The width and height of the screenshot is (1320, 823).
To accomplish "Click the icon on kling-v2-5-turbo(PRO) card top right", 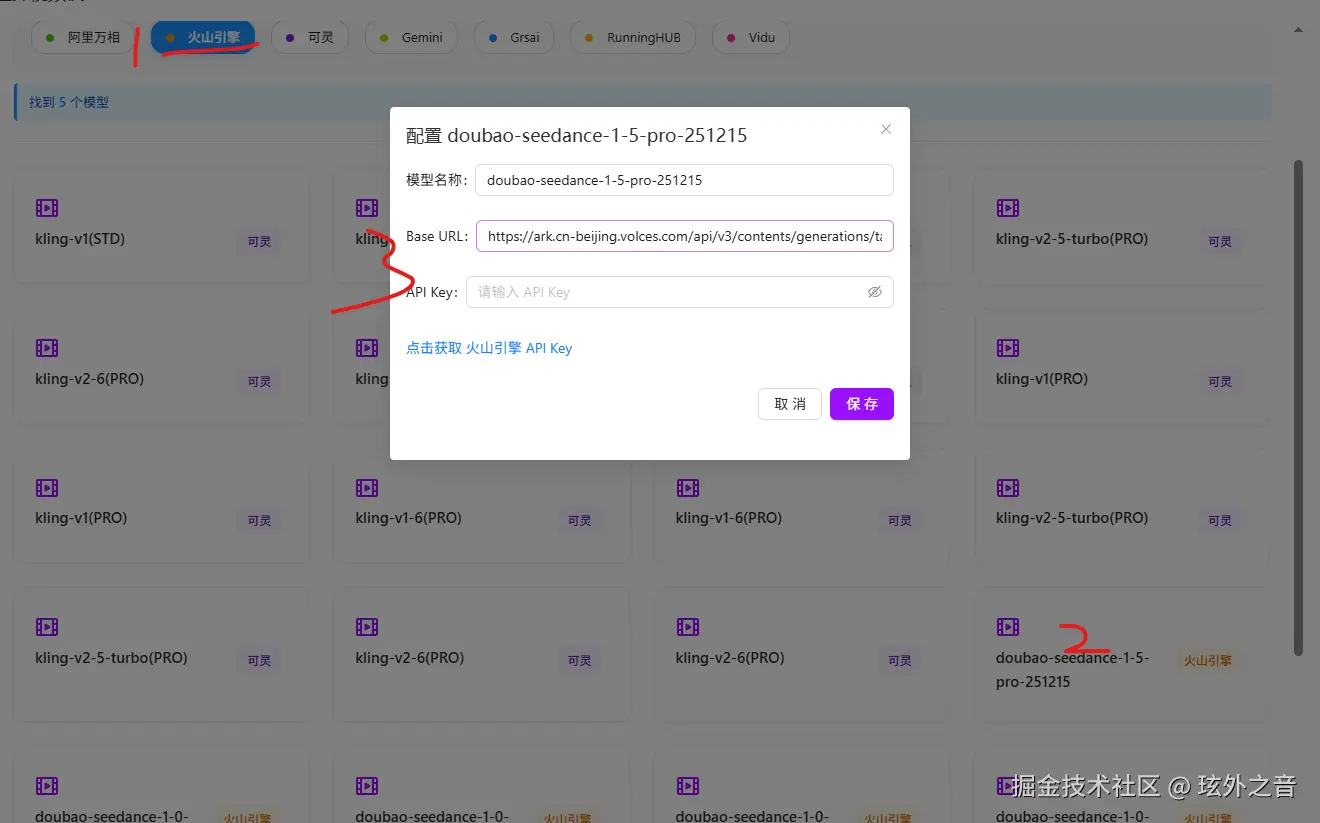I will tap(1007, 207).
